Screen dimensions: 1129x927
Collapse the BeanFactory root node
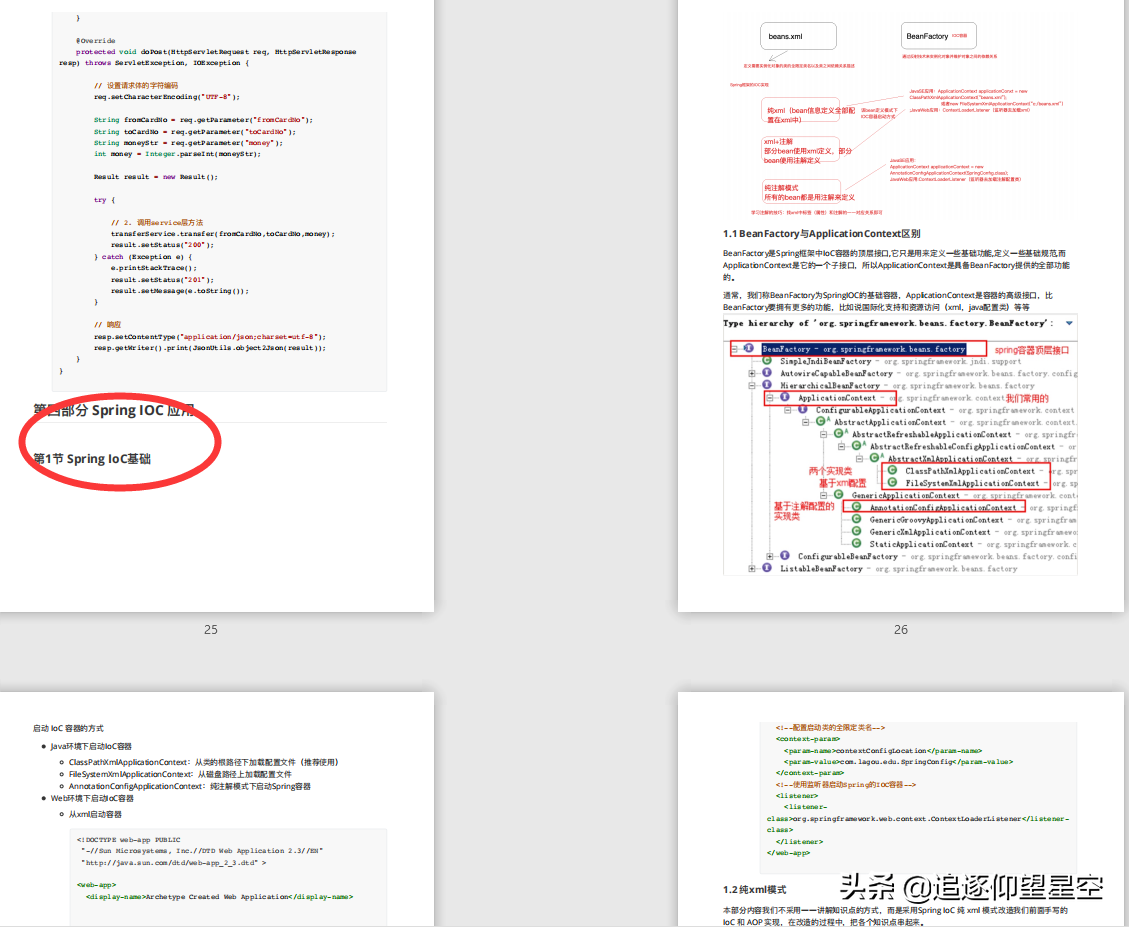coord(734,349)
